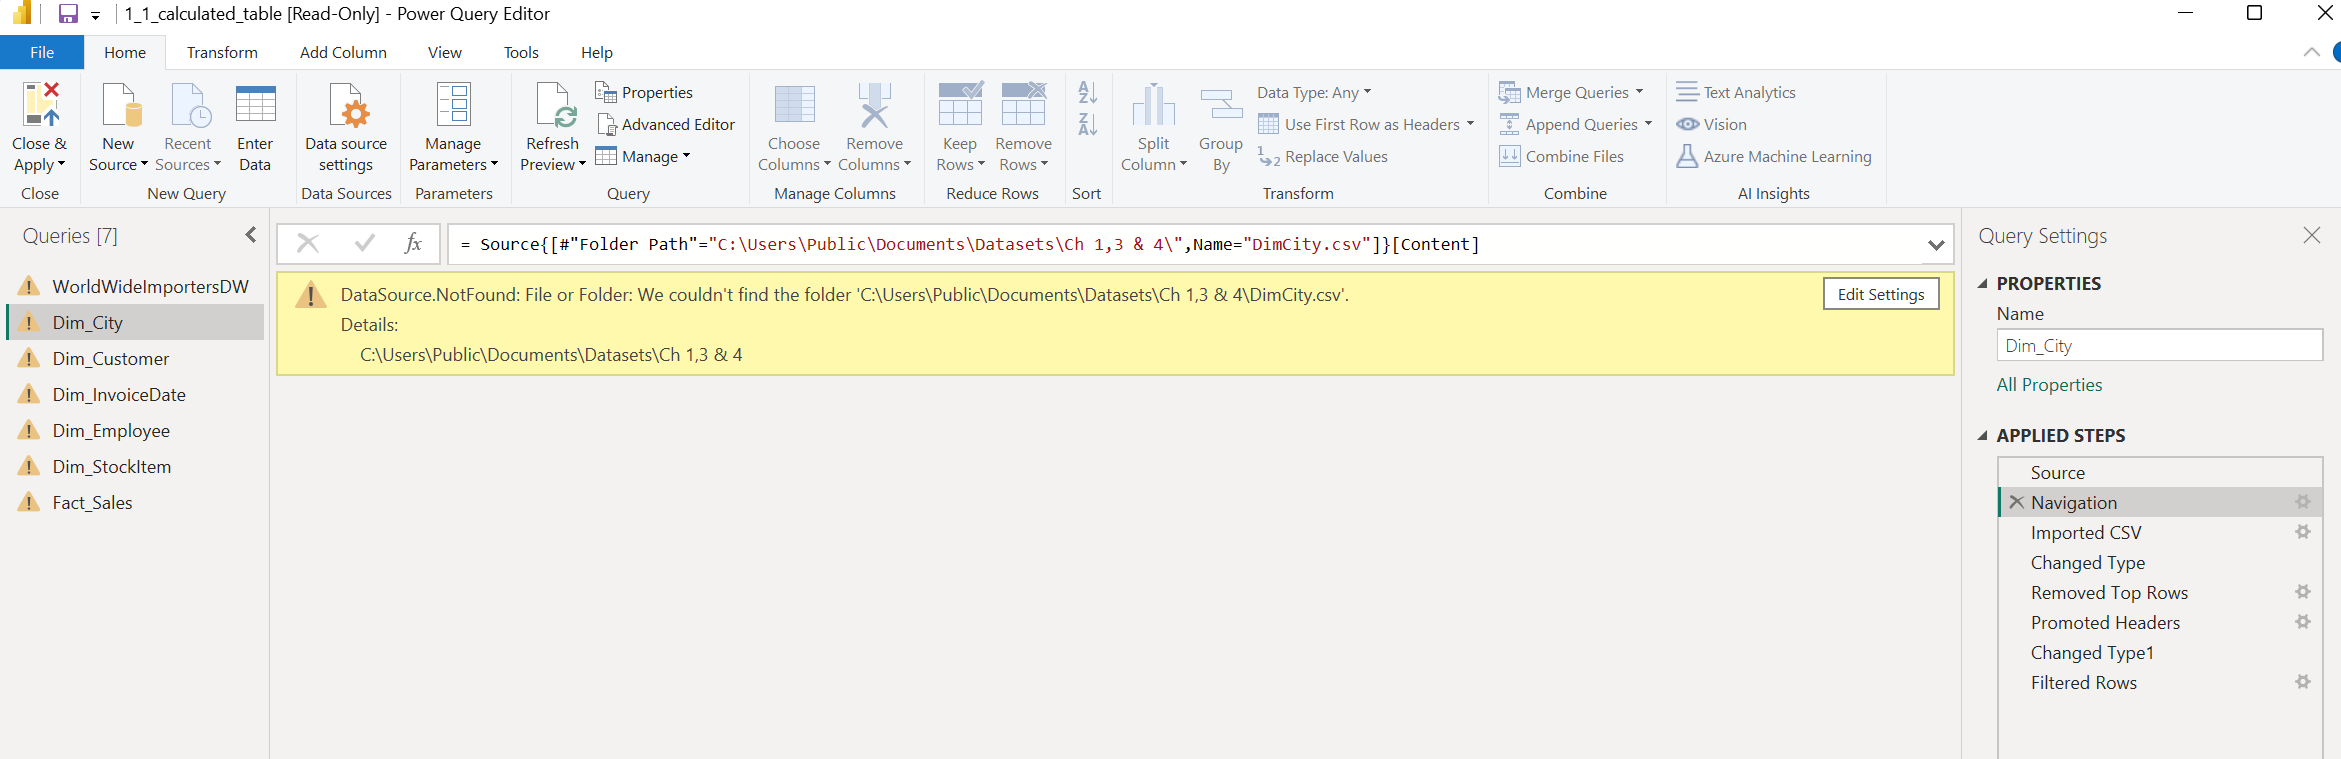This screenshot has width=2341, height=759.
Task: Click the query Name input field
Action: coord(2159,345)
